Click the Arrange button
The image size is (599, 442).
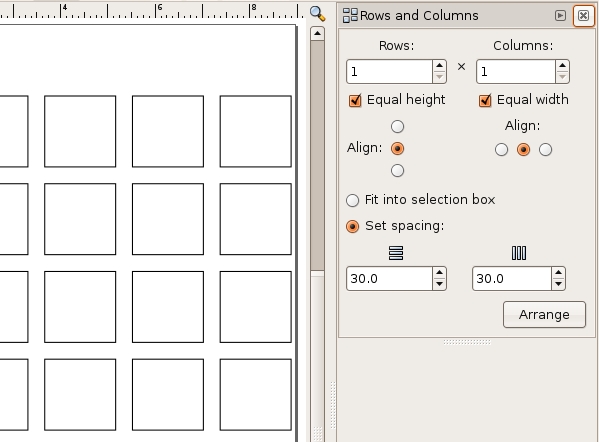pyautogui.click(x=544, y=314)
